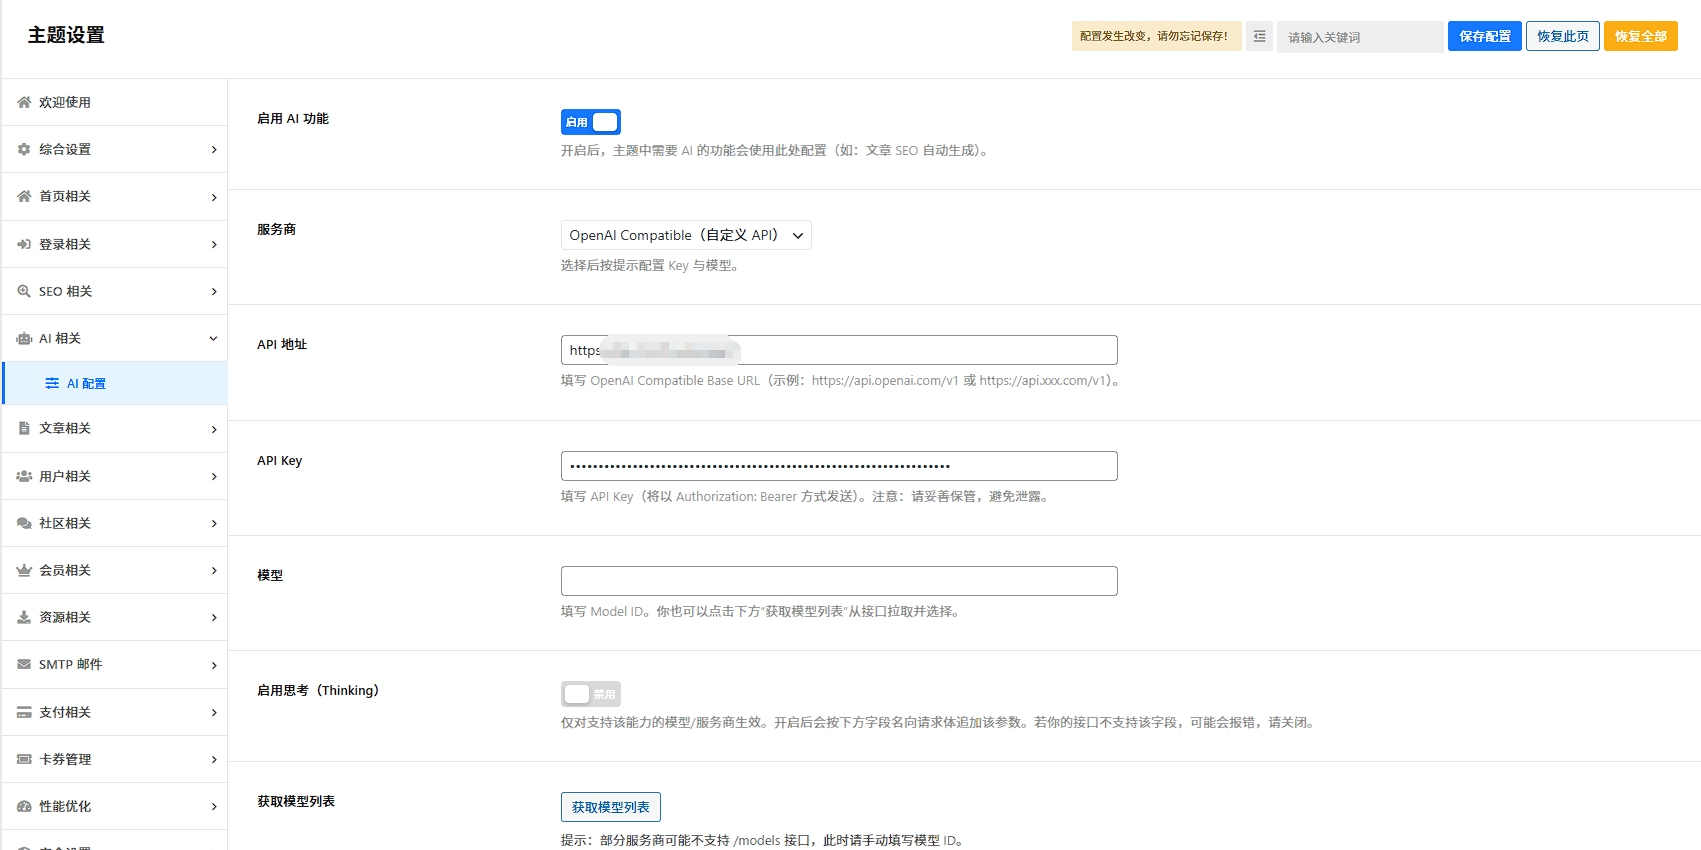This screenshot has width=1701, height=850.
Task: Focus the empty 模型 input field
Action: 838,581
